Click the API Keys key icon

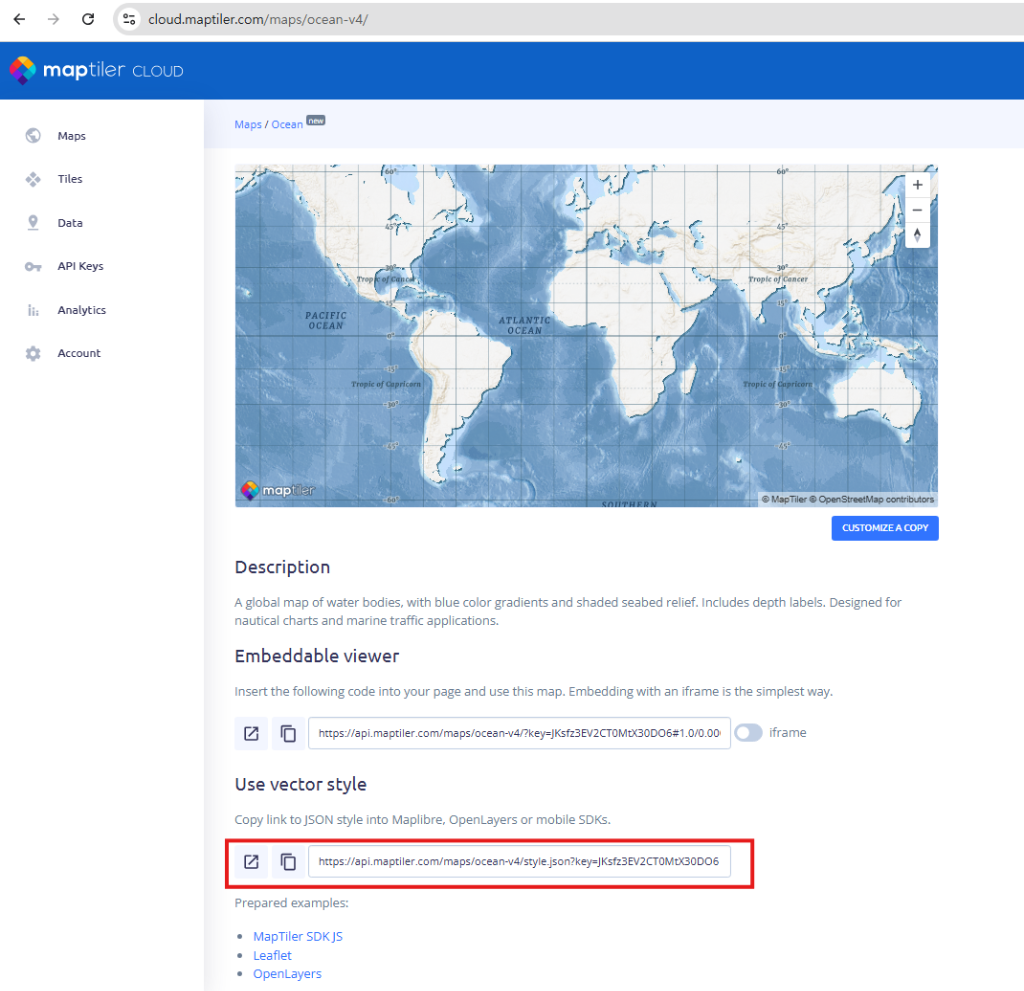(33, 267)
